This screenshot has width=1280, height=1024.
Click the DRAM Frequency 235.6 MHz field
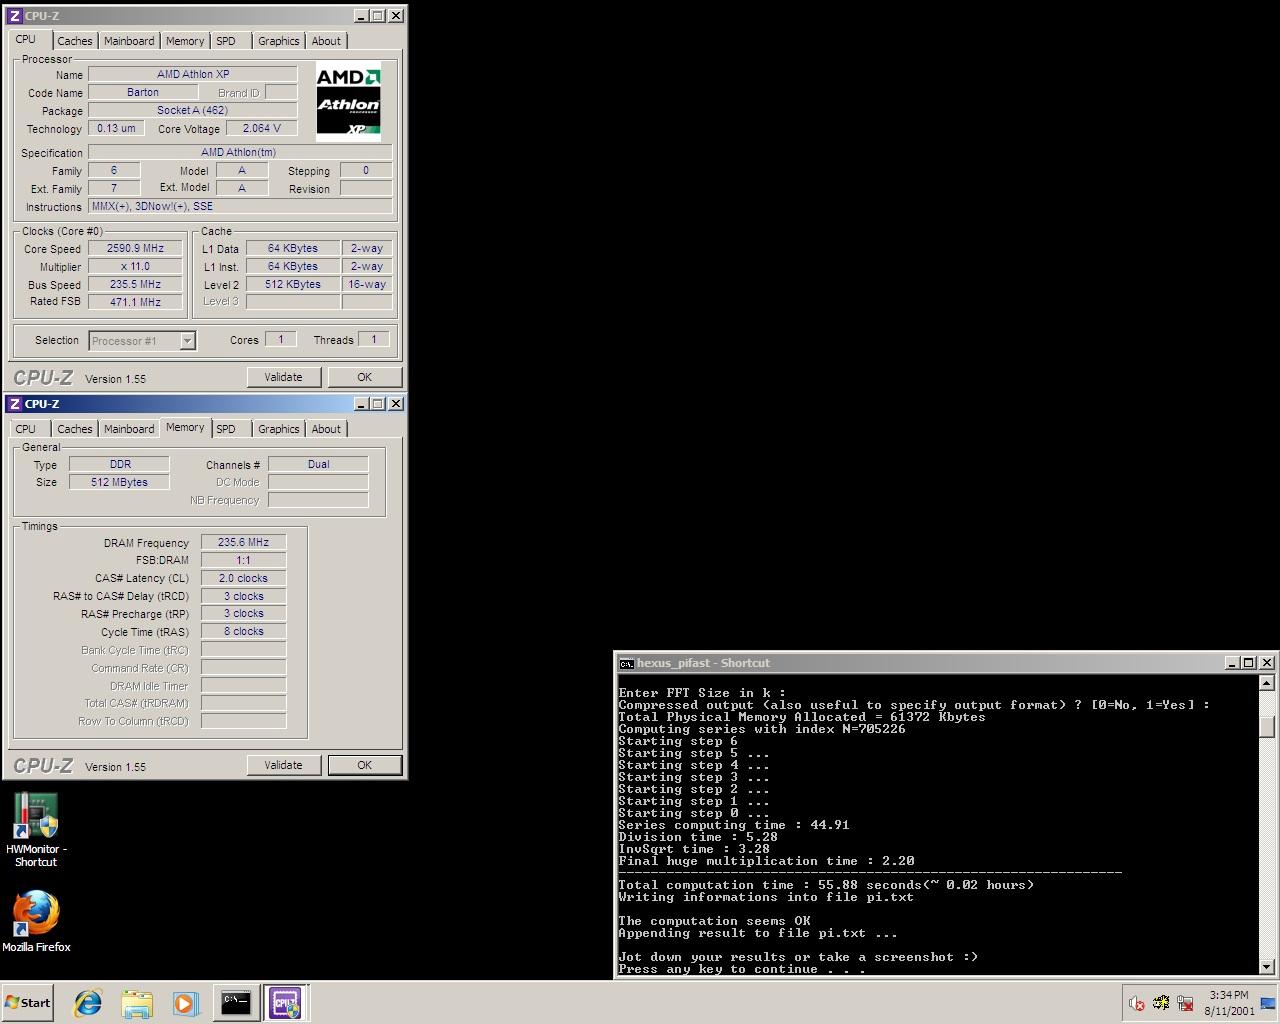(244, 543)
